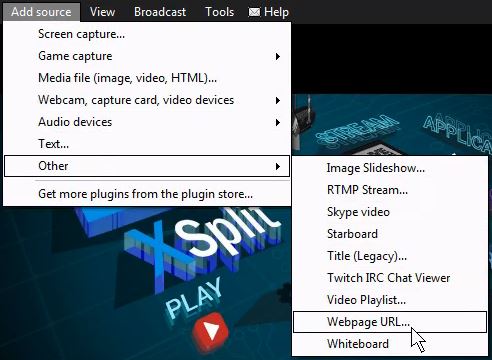Select Starboard from the submenu

(390, 234)
